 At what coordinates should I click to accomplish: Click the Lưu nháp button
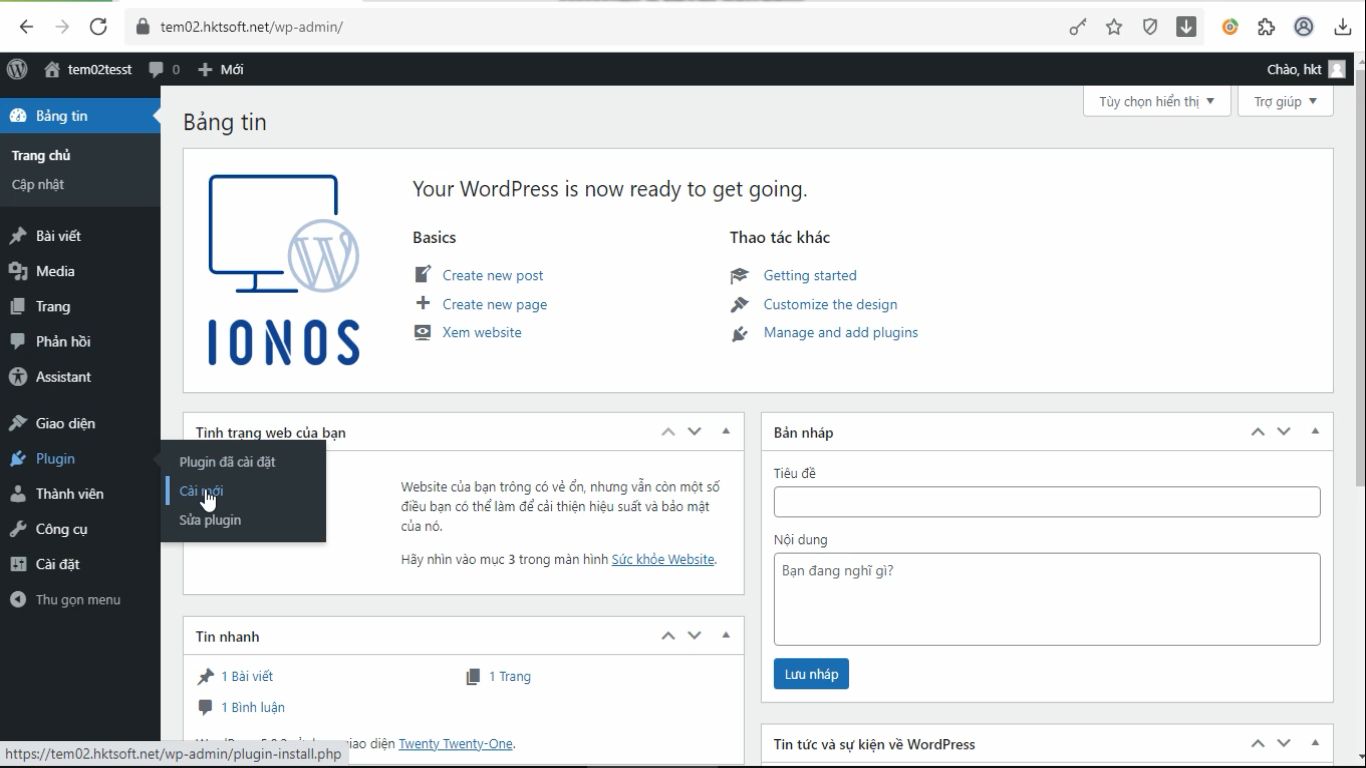pos(811,674)
